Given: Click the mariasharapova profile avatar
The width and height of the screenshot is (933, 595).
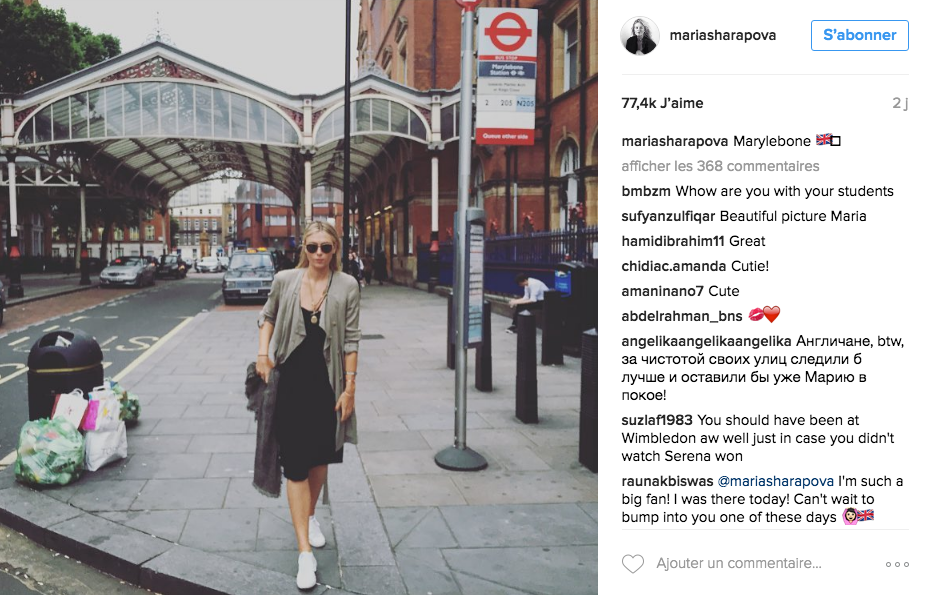Looking at the screenshot, I should tap(640, 36).
